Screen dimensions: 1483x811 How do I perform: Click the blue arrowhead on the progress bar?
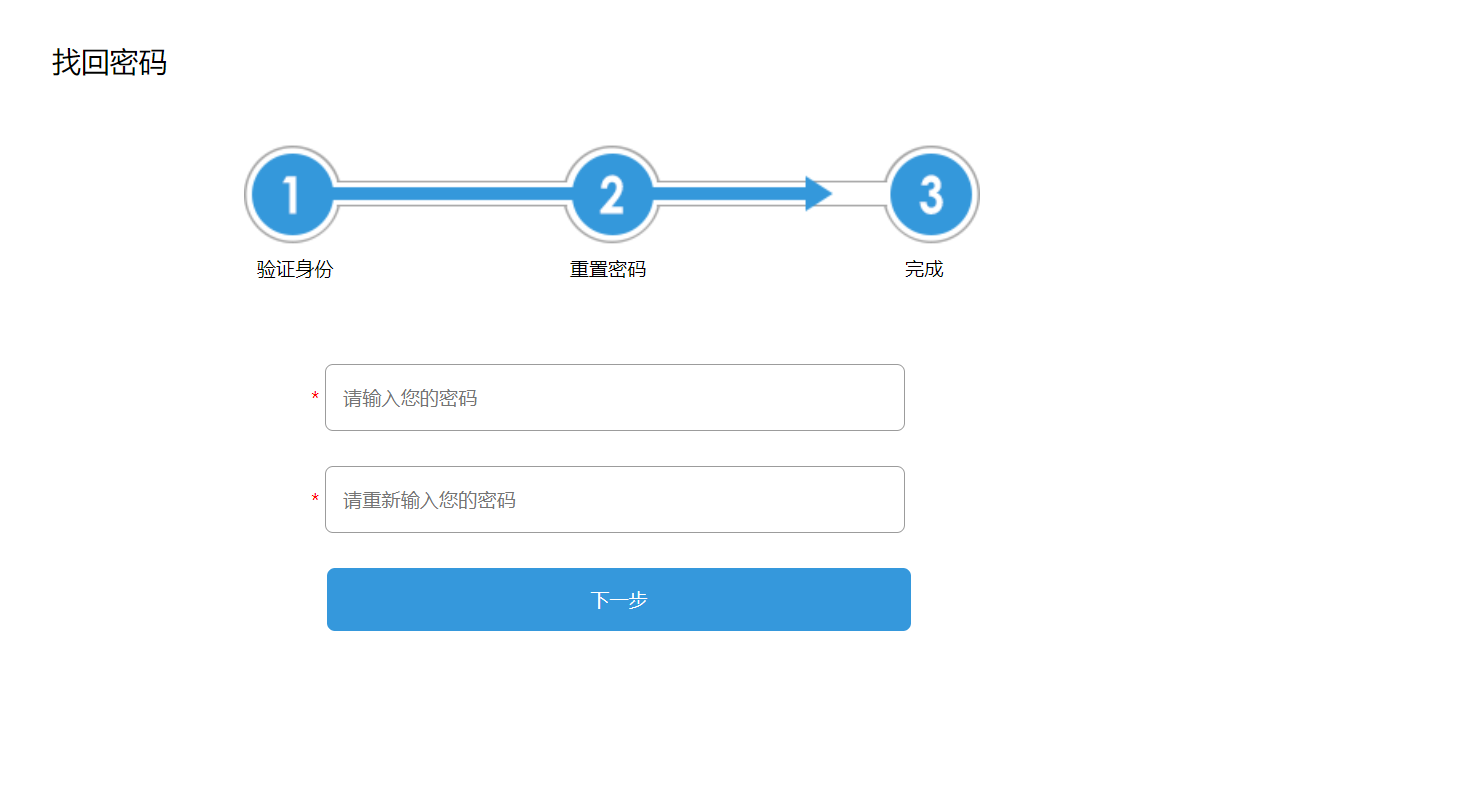[x=817, y=194]
